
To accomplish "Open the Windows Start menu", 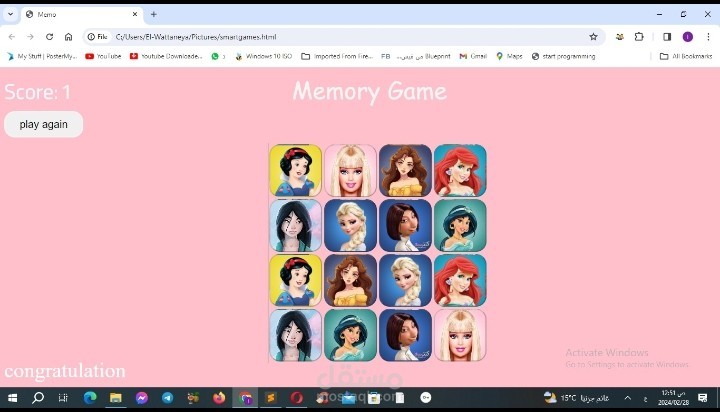I will (x=12, y=398).
